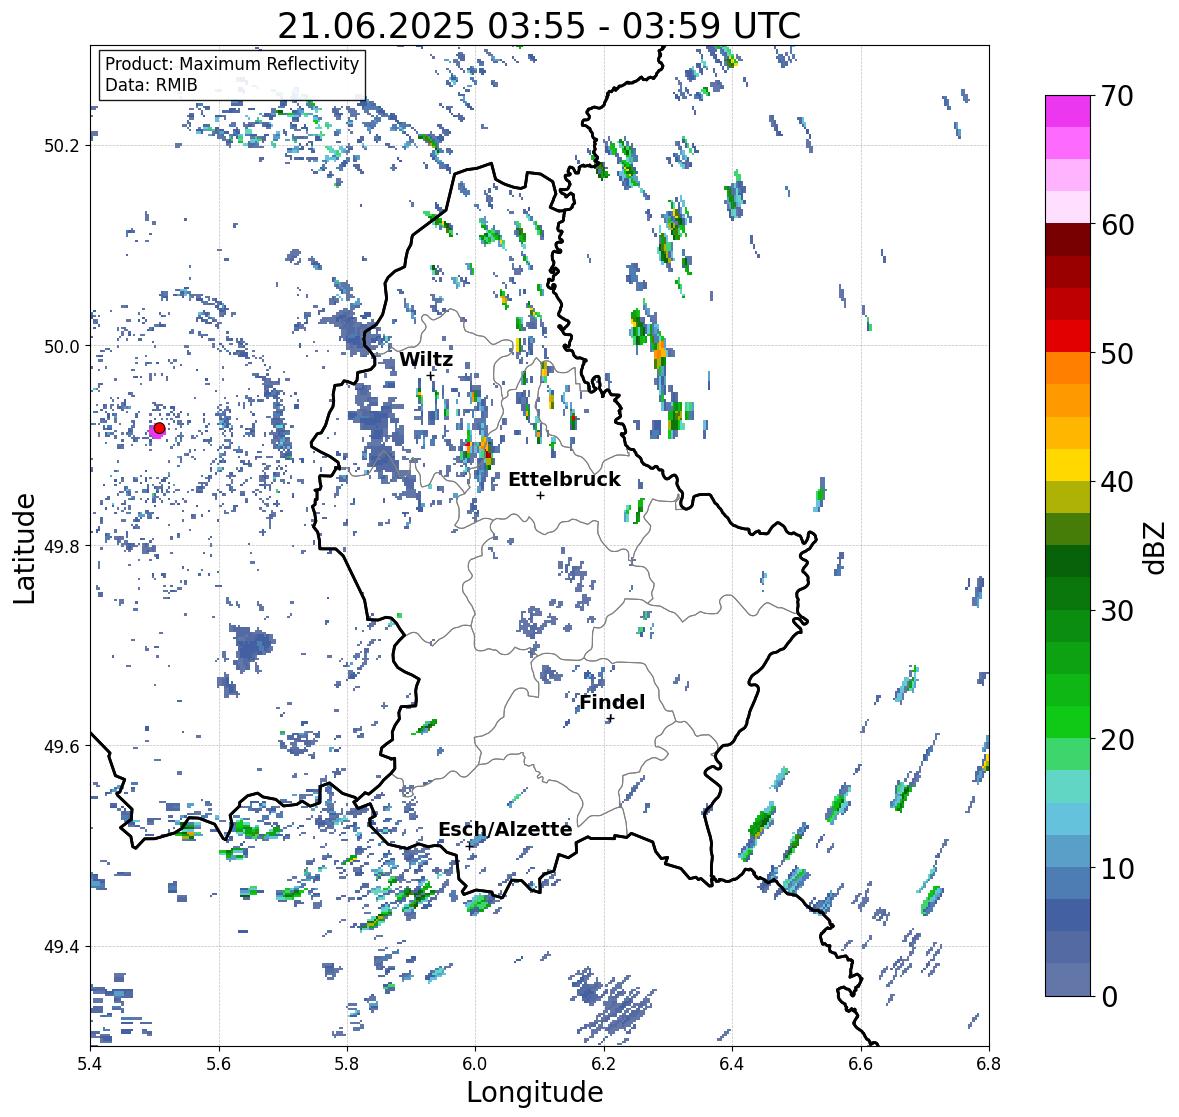Click the 5.6 longitude tick label
This screenshot has height=1117, width=1179.
pyautogui.click(x=219, y=1064)
